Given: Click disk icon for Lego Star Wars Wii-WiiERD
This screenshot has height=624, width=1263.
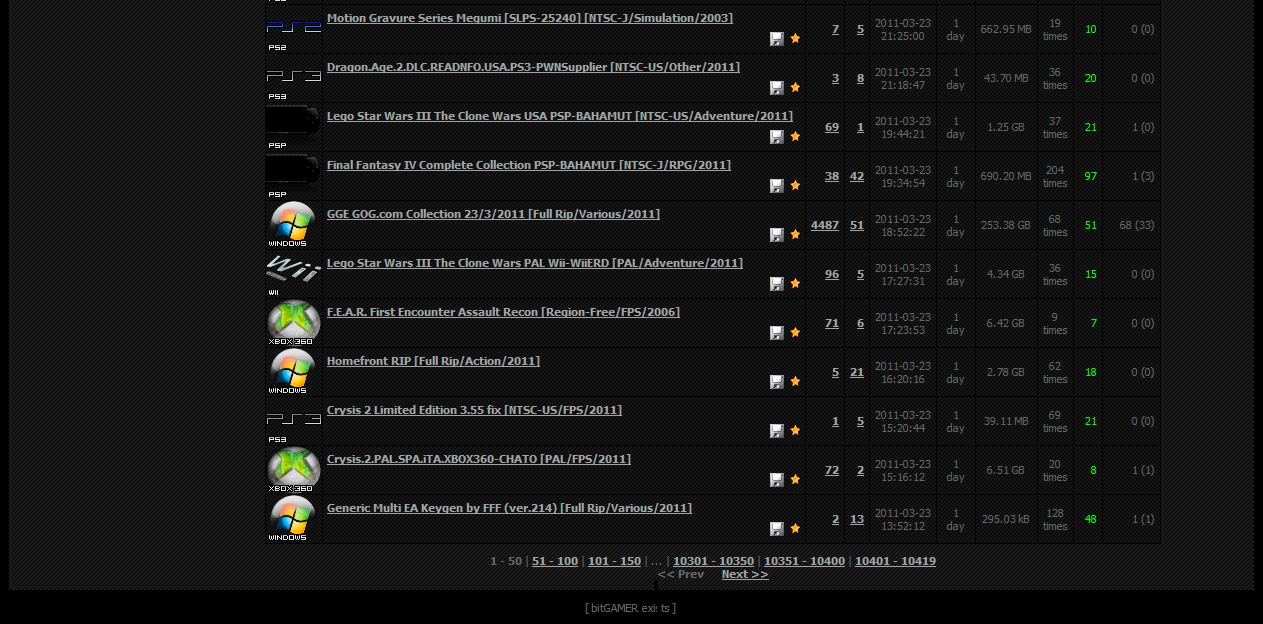Looking at the screenshot, I should coord(777,283).
